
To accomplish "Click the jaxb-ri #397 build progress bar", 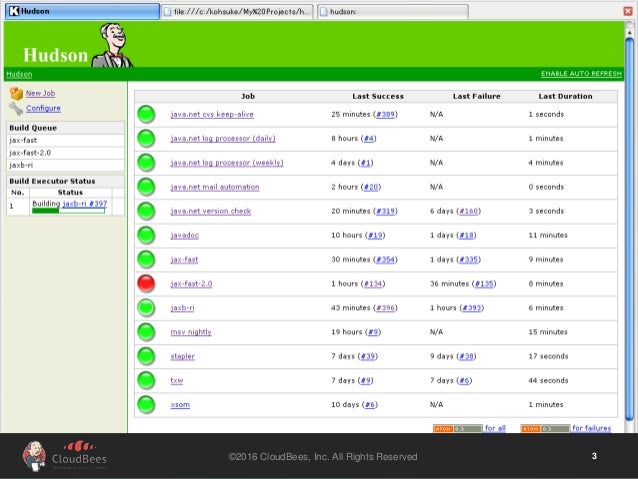I will 68,211.
